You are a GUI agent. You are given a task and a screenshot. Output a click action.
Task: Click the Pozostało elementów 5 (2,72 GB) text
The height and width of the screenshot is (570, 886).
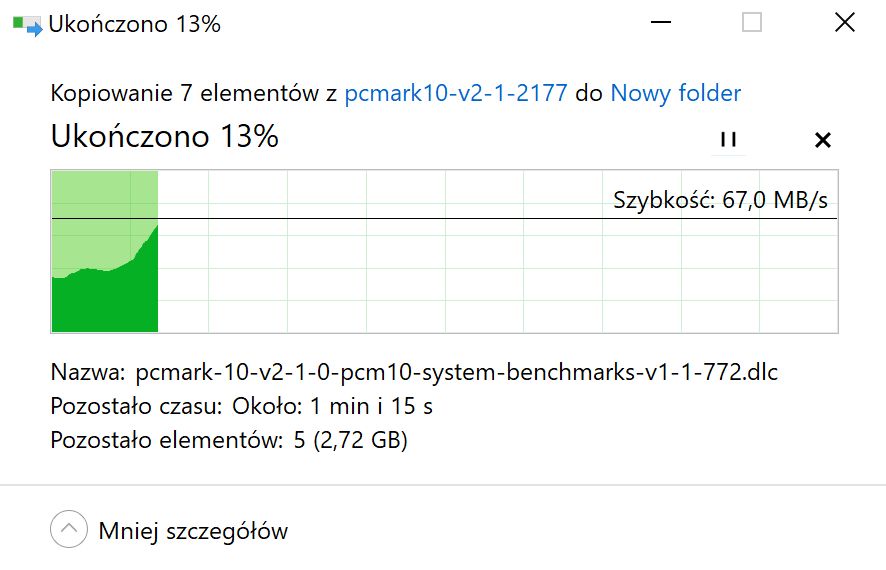click(229, 440)
